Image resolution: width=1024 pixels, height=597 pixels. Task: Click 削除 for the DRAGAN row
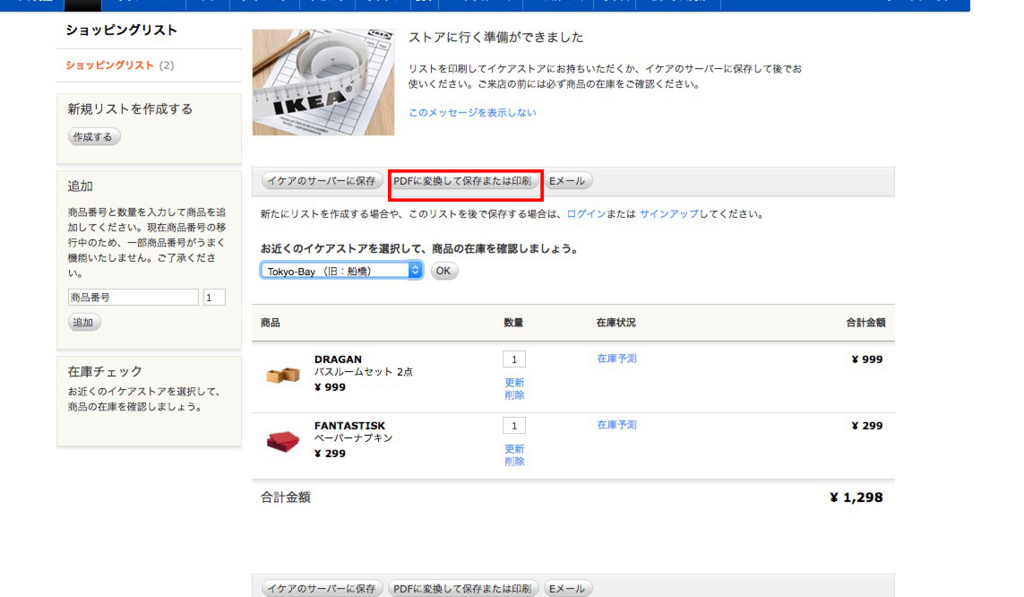(x=514, y=395)
